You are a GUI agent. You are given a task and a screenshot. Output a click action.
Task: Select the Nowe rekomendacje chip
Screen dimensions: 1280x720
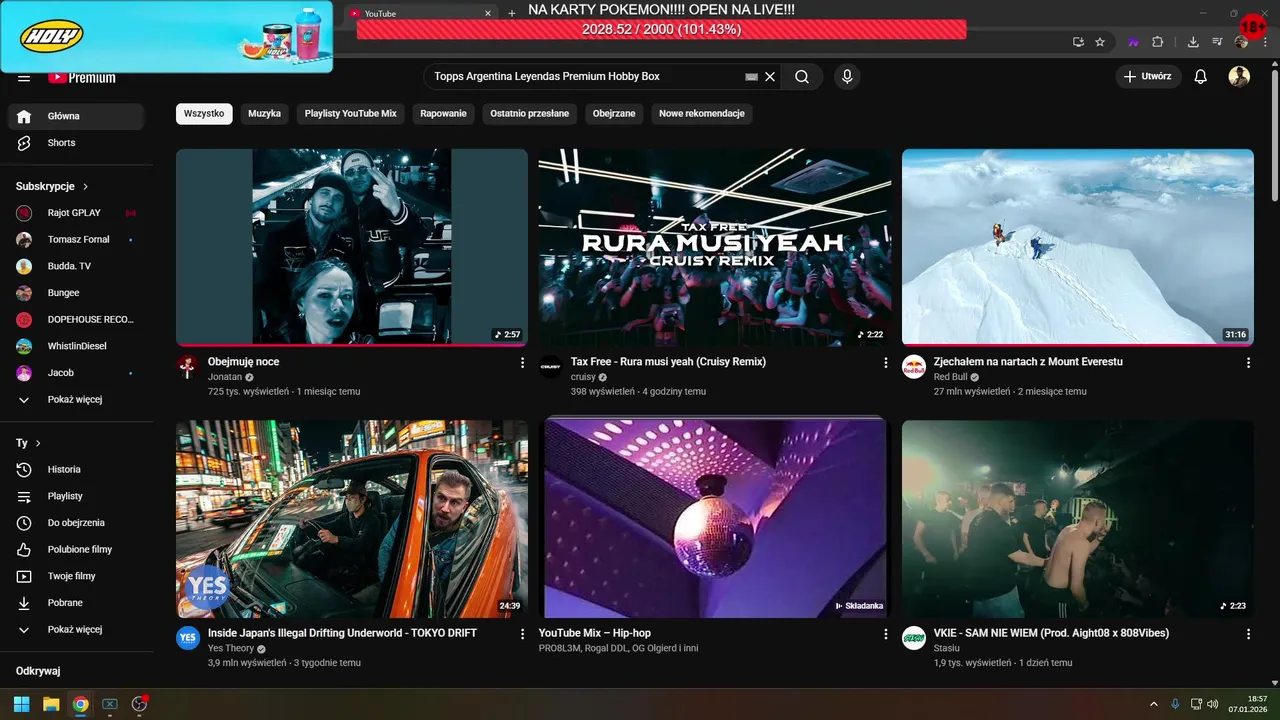pyautogui.click(x=702, y=114)
